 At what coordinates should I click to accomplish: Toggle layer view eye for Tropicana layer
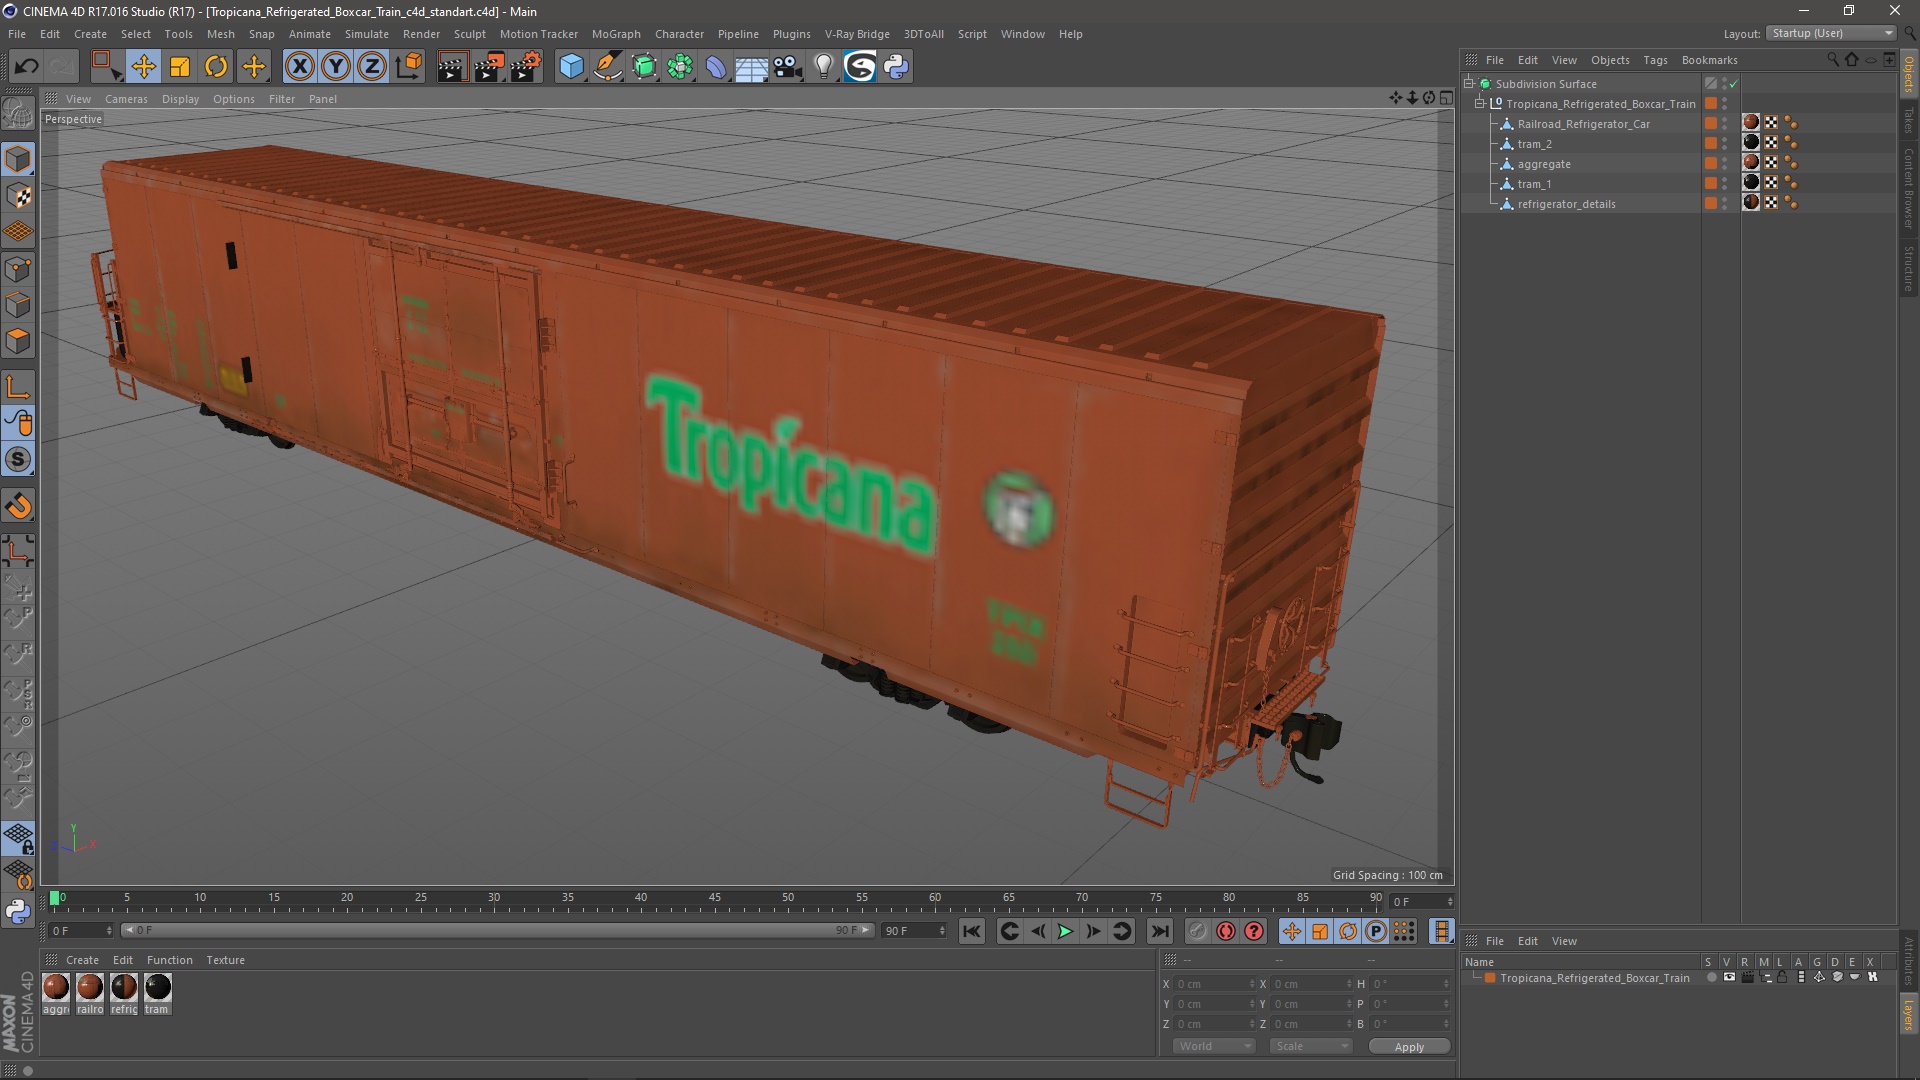coord(1729,978)
